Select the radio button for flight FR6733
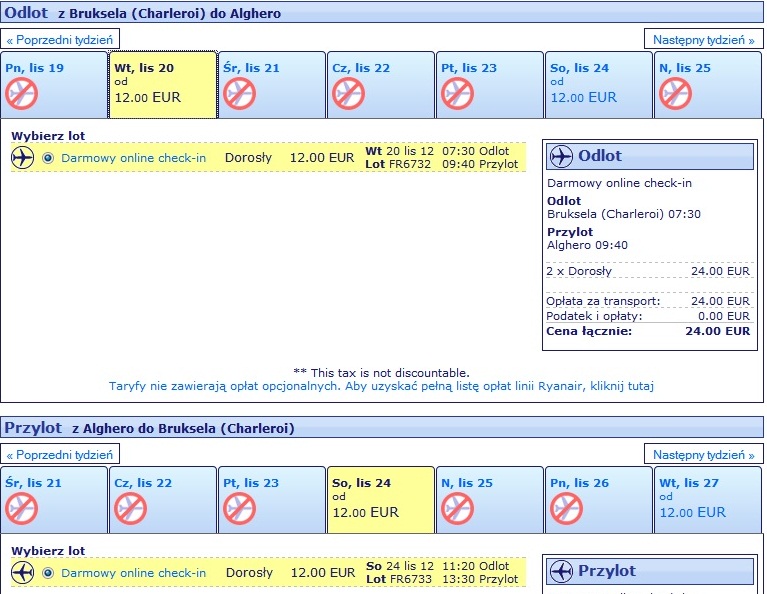 click(48, 573)
